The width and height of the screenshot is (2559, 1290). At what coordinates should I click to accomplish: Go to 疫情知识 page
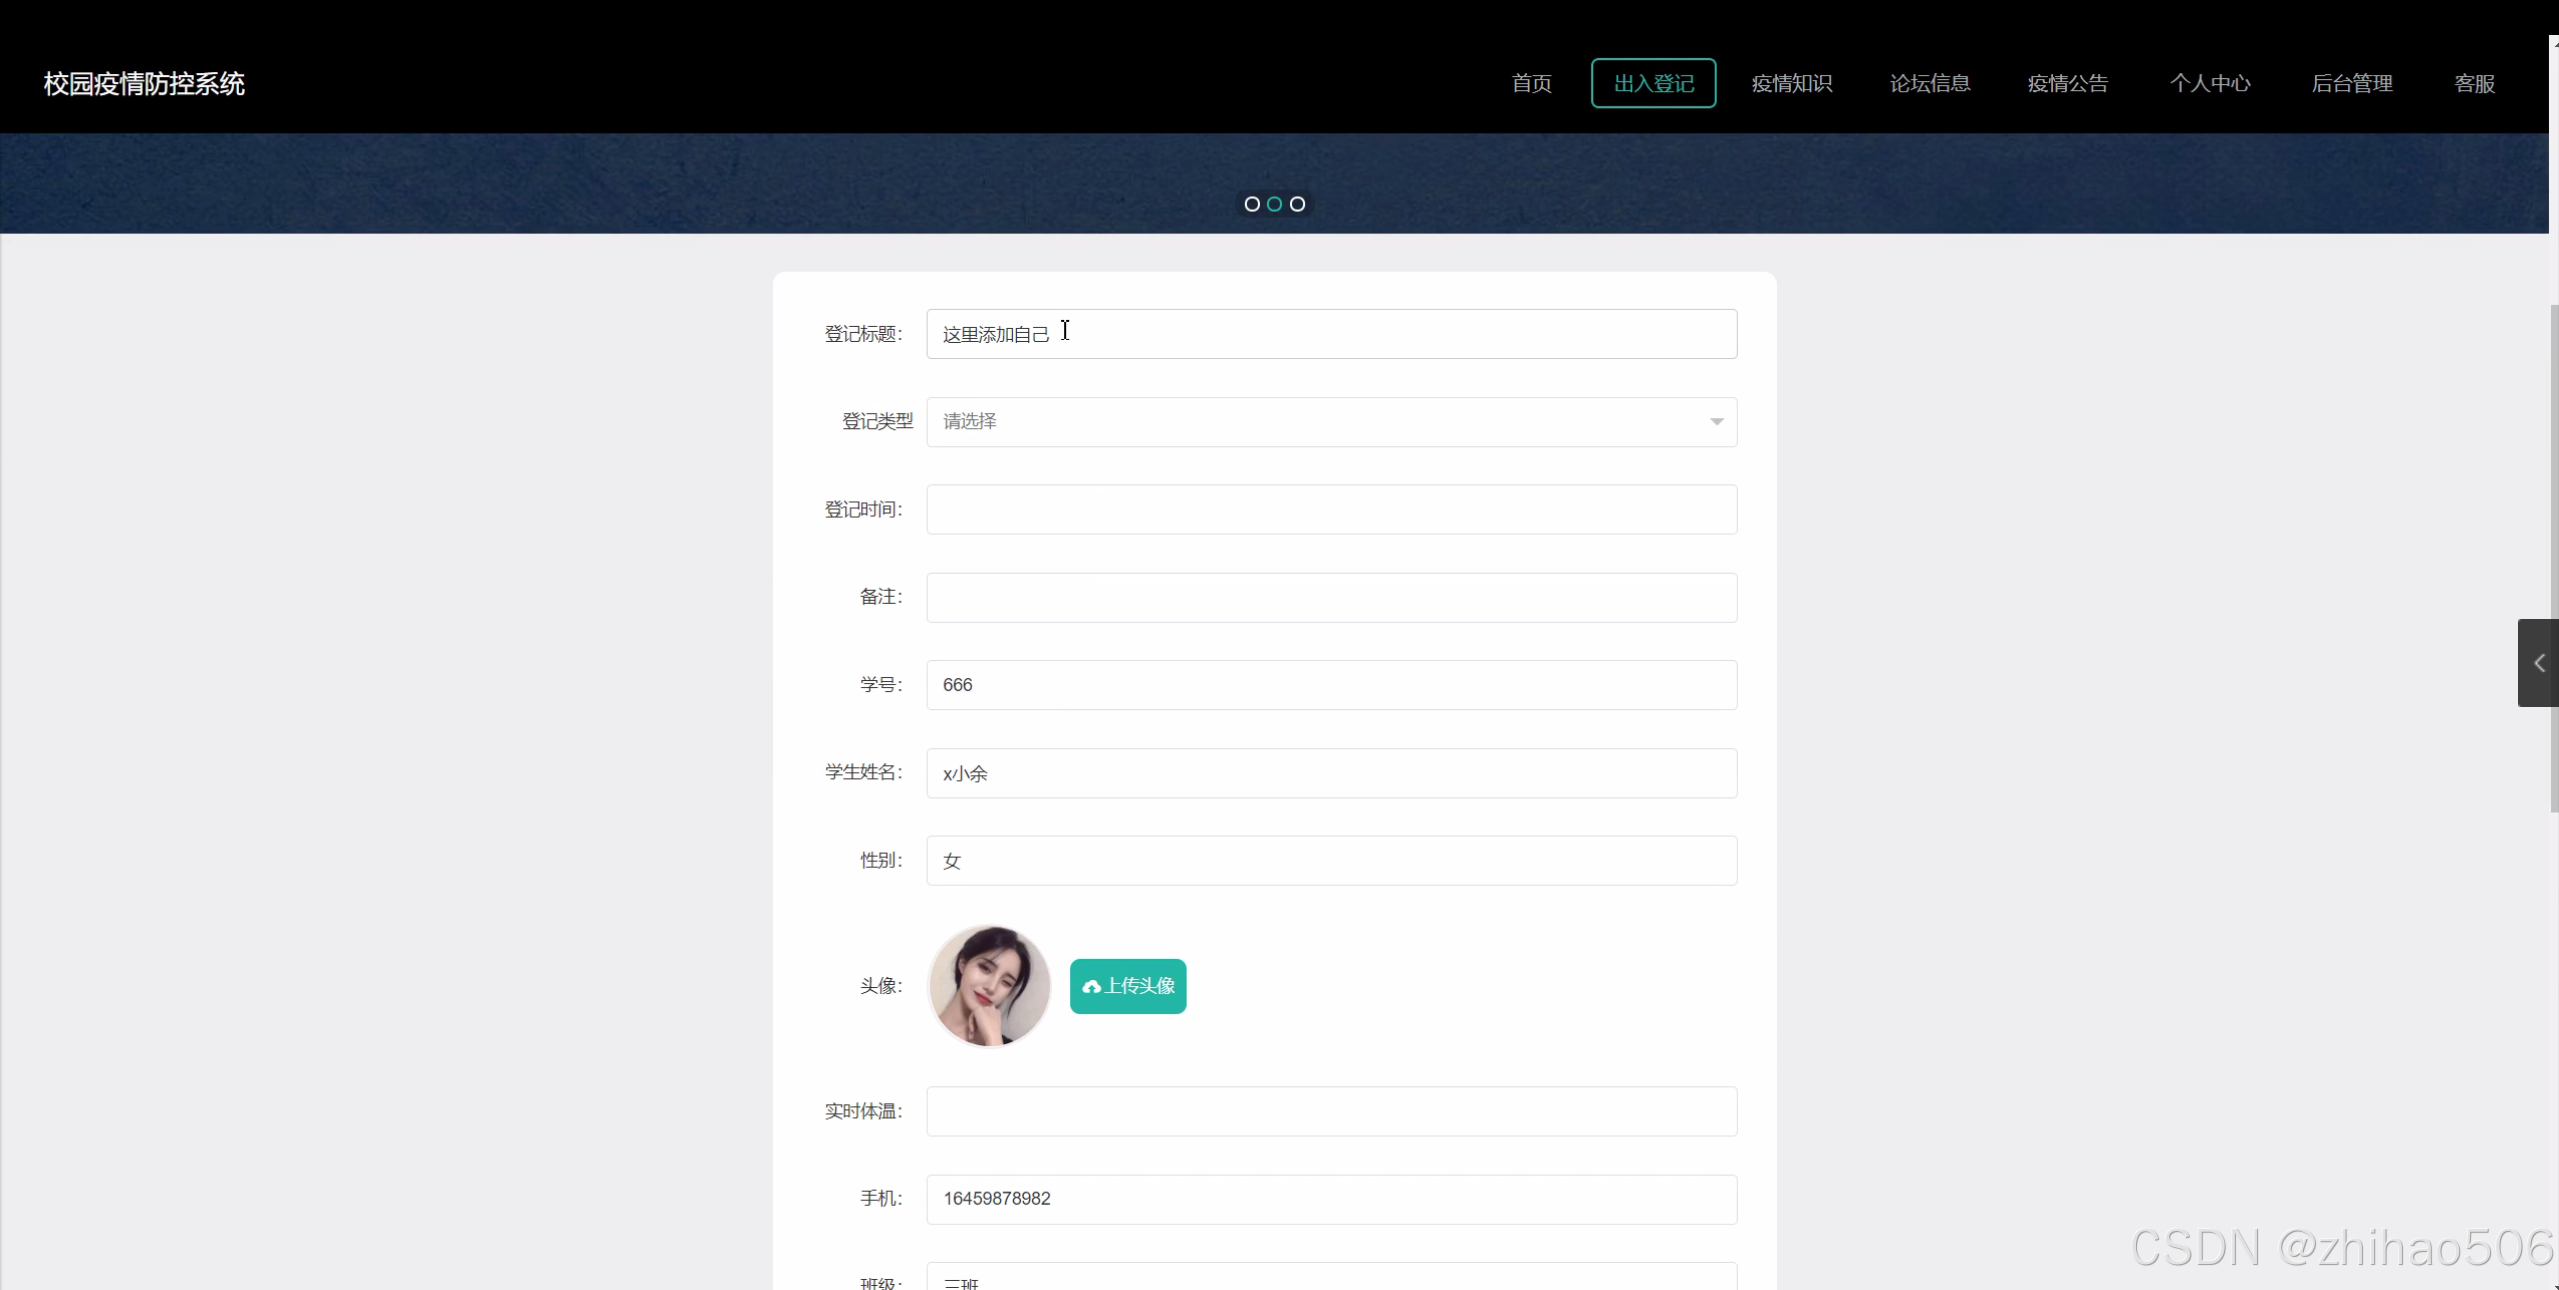[1791, 84]
